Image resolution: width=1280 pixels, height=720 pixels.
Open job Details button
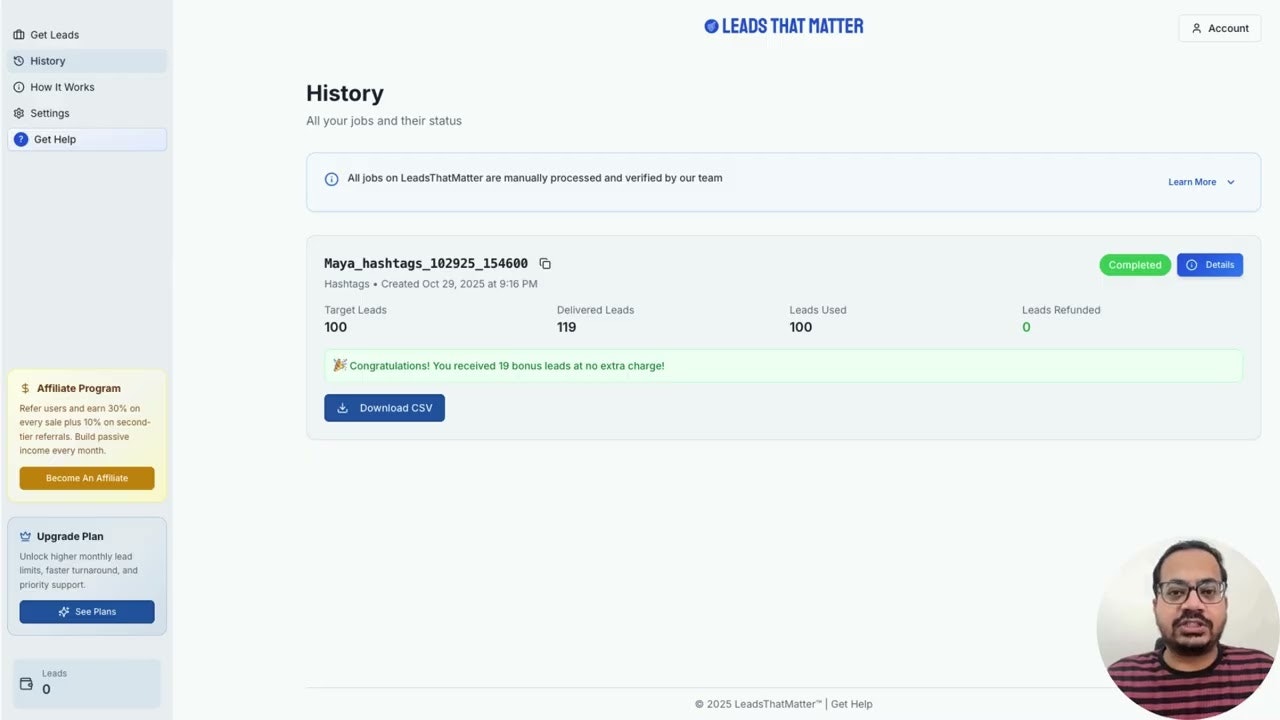[1210, 265]
